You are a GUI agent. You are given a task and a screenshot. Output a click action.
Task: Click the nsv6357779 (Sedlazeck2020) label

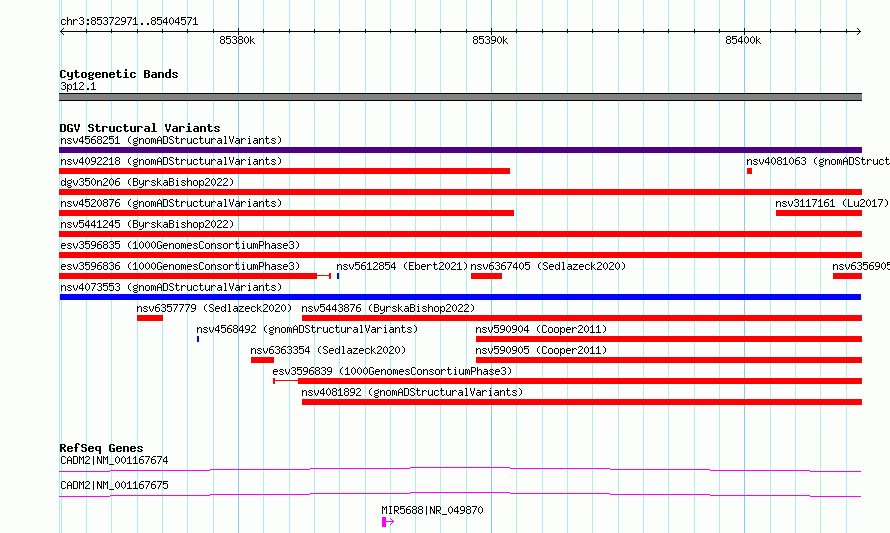coord(214,308)
